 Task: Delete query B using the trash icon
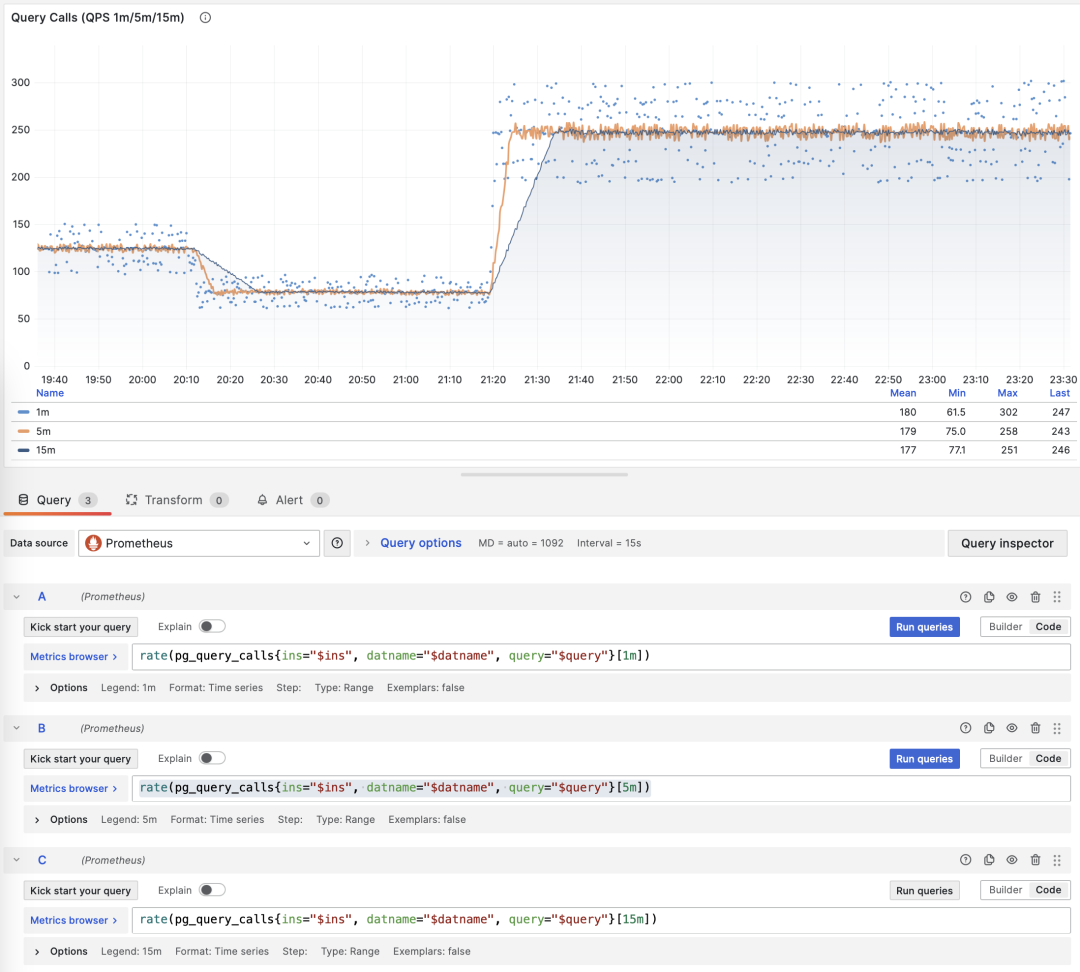pyautogui.click(x=1035, y=729)
